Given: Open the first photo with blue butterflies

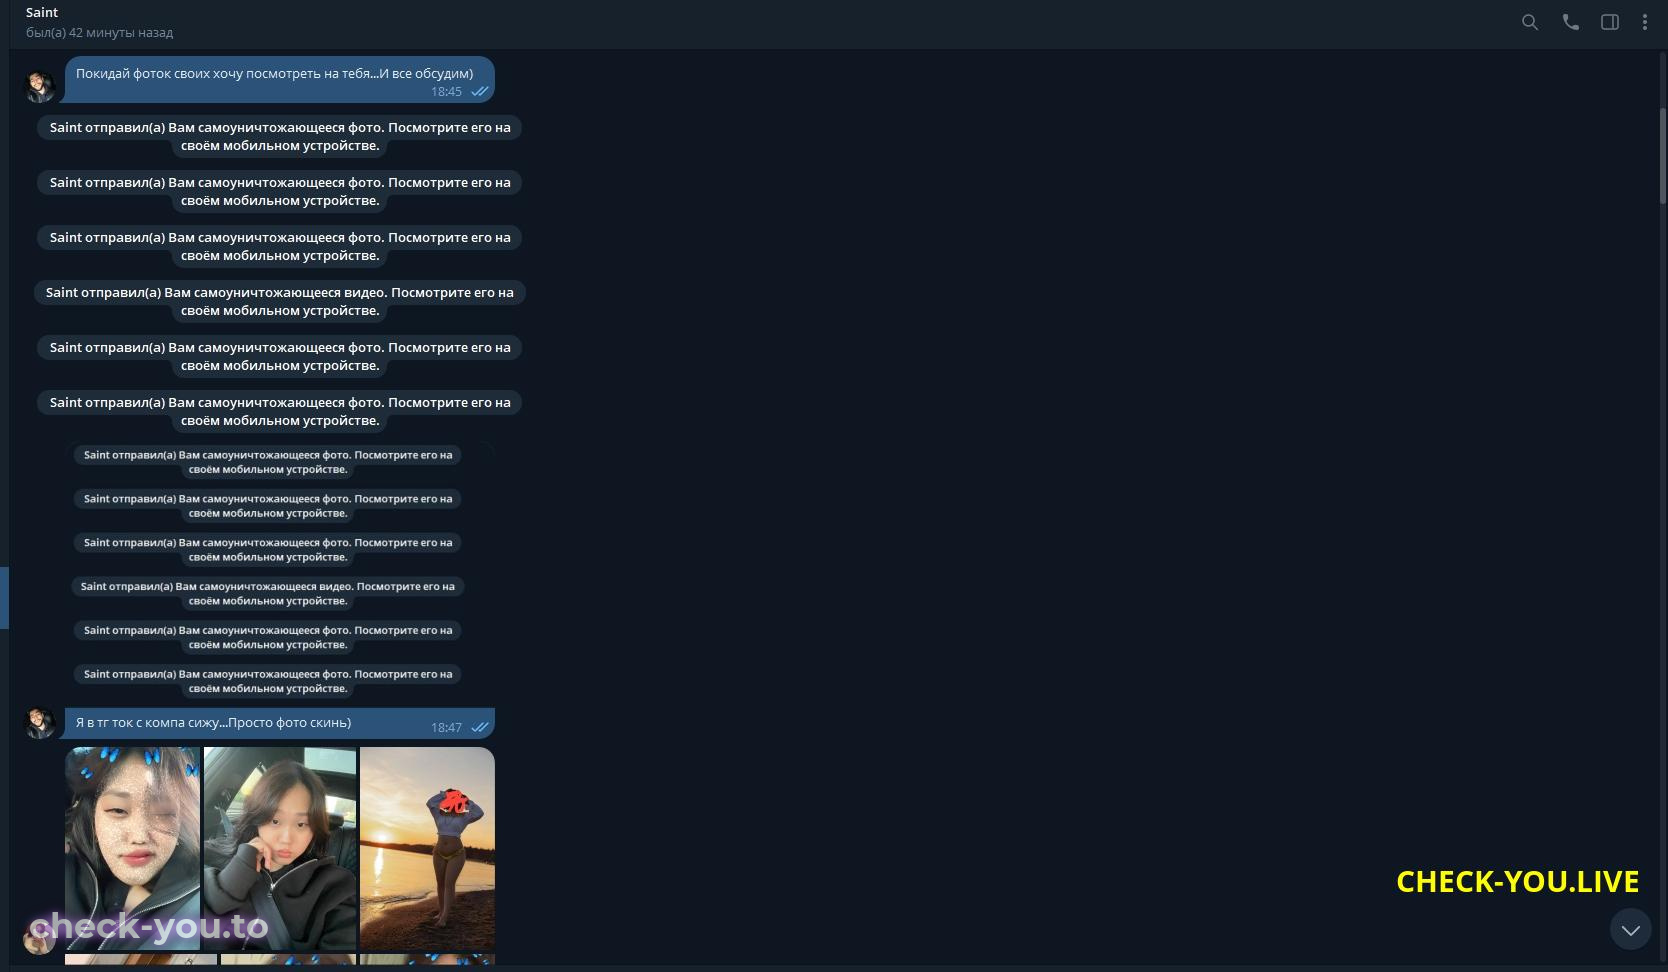Looking at the screenshot, I should click(133, 848).
